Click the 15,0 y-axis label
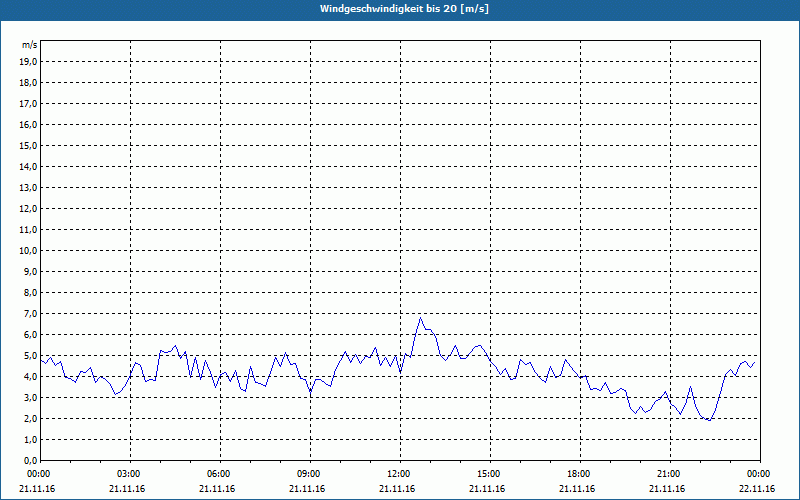The height and width of the screenshot is (500, 800). [x=28, y=145]
